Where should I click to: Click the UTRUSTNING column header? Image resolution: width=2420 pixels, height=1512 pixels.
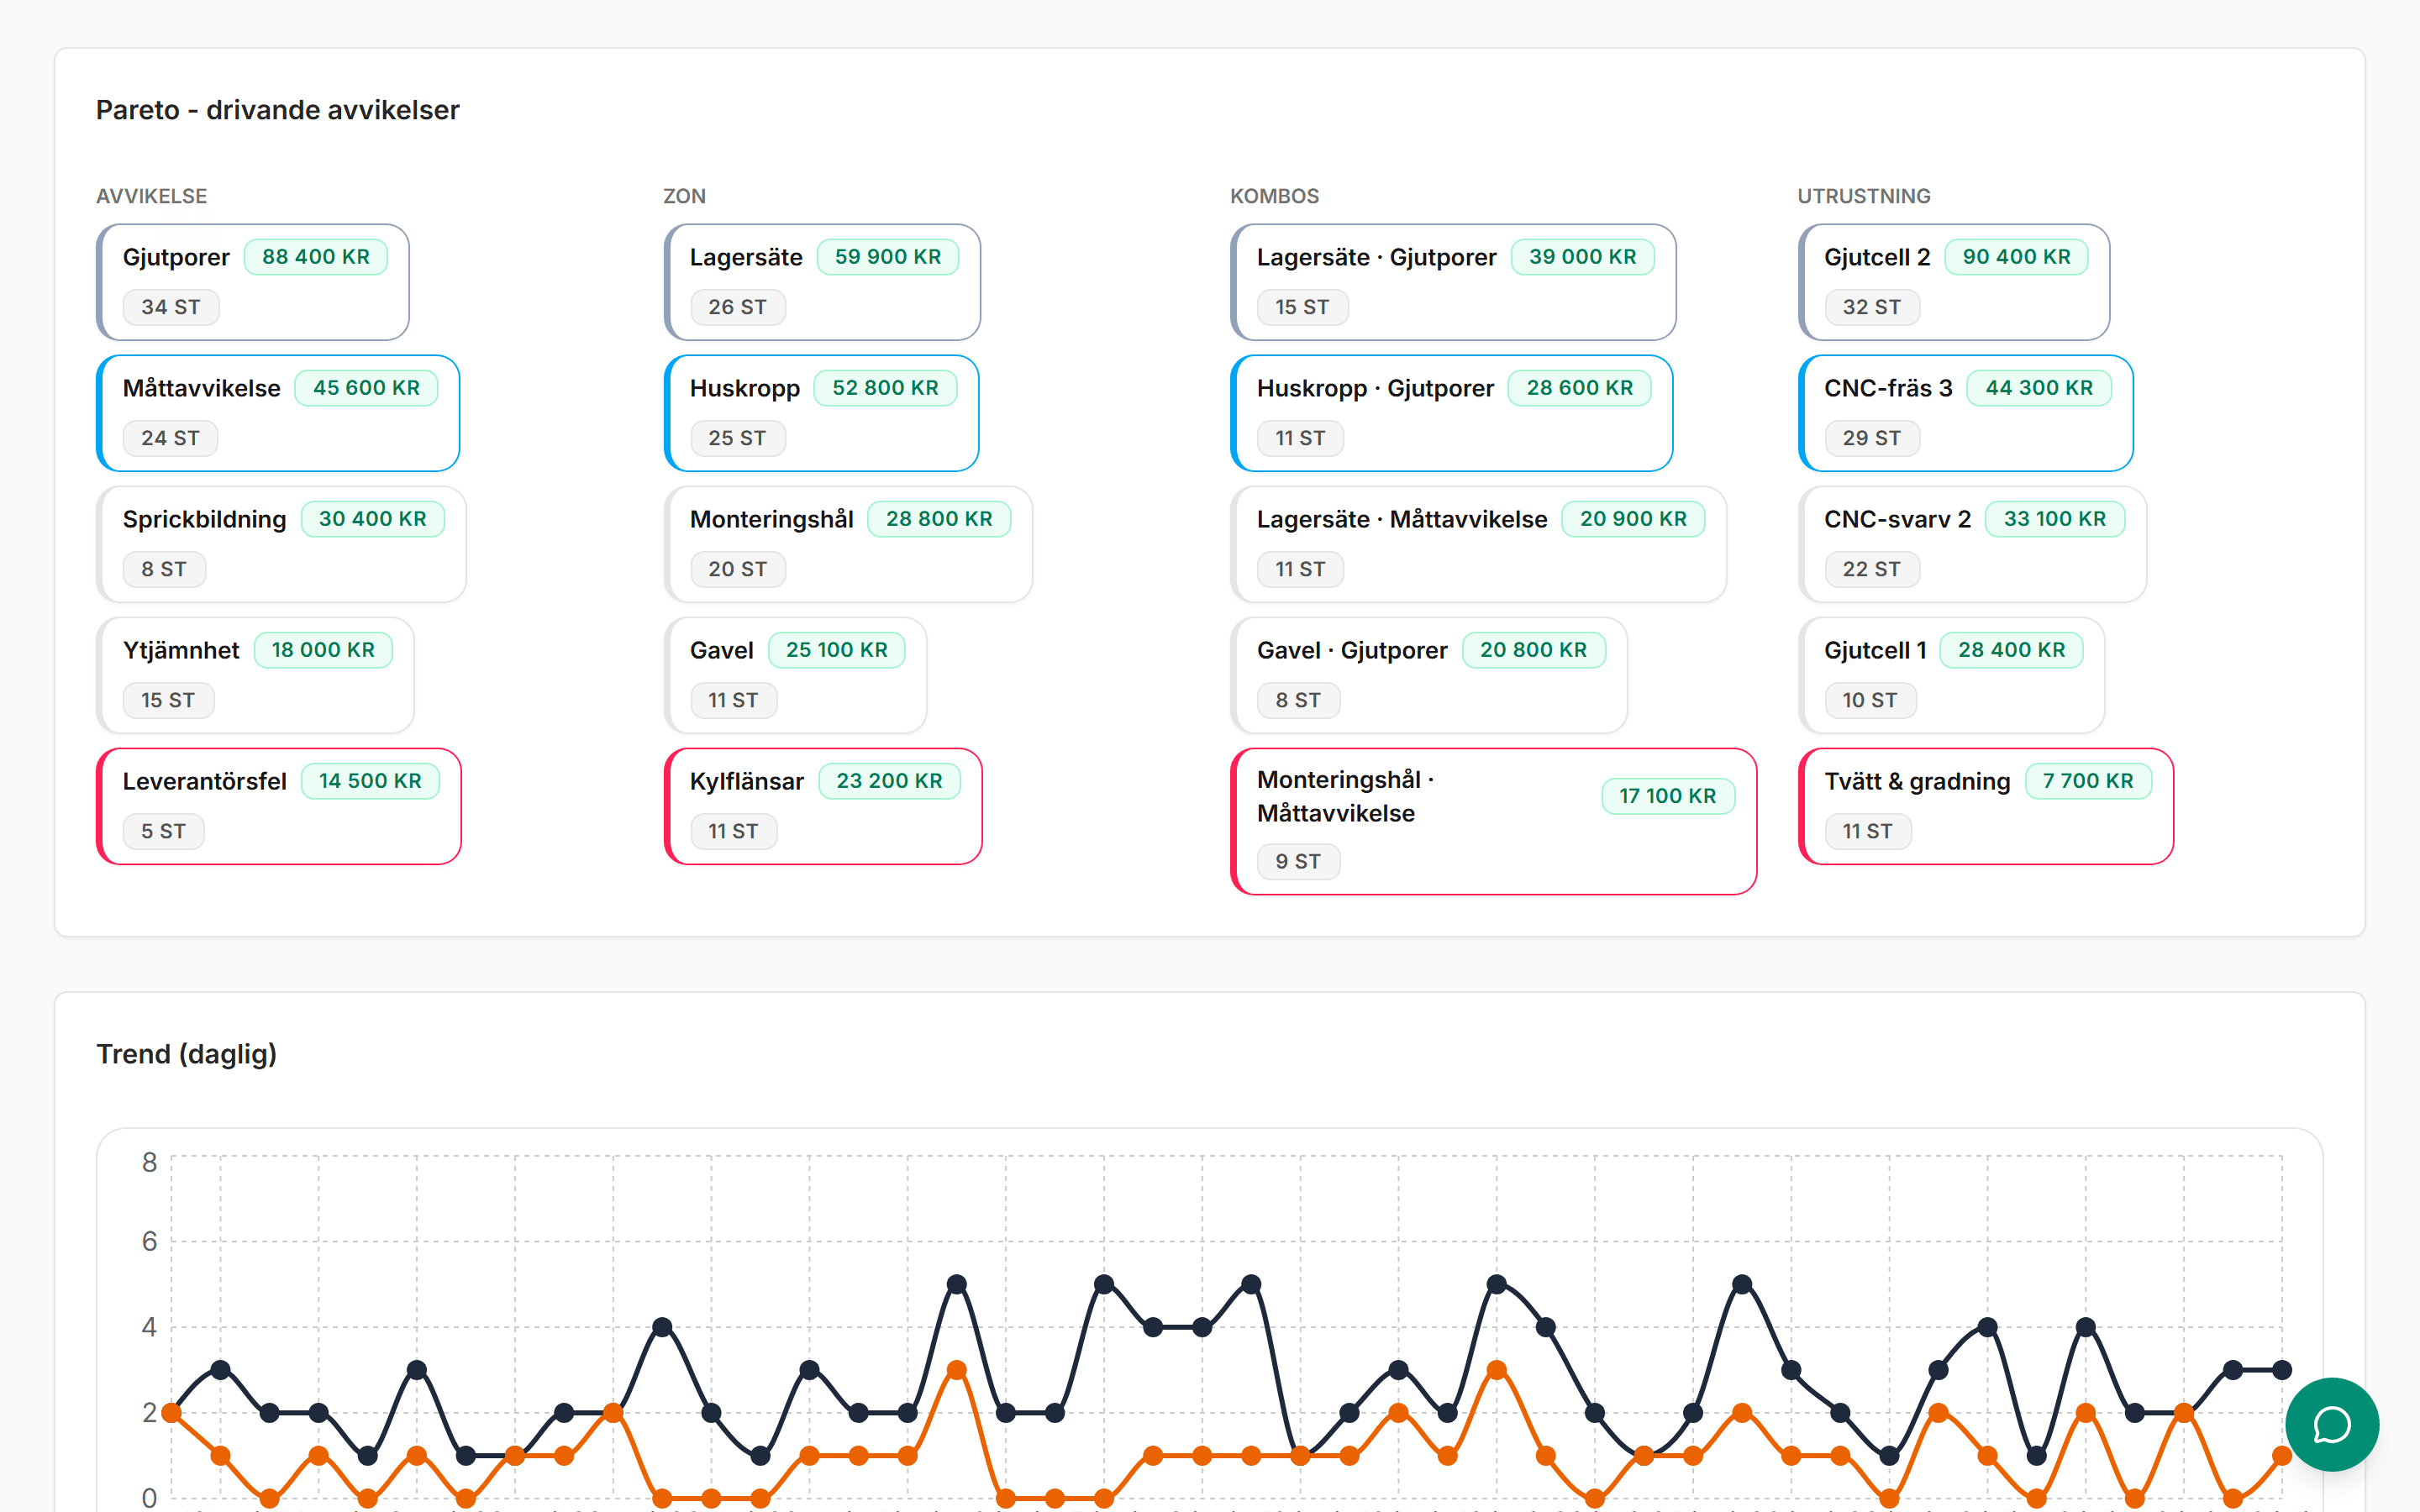(1864, 196)
